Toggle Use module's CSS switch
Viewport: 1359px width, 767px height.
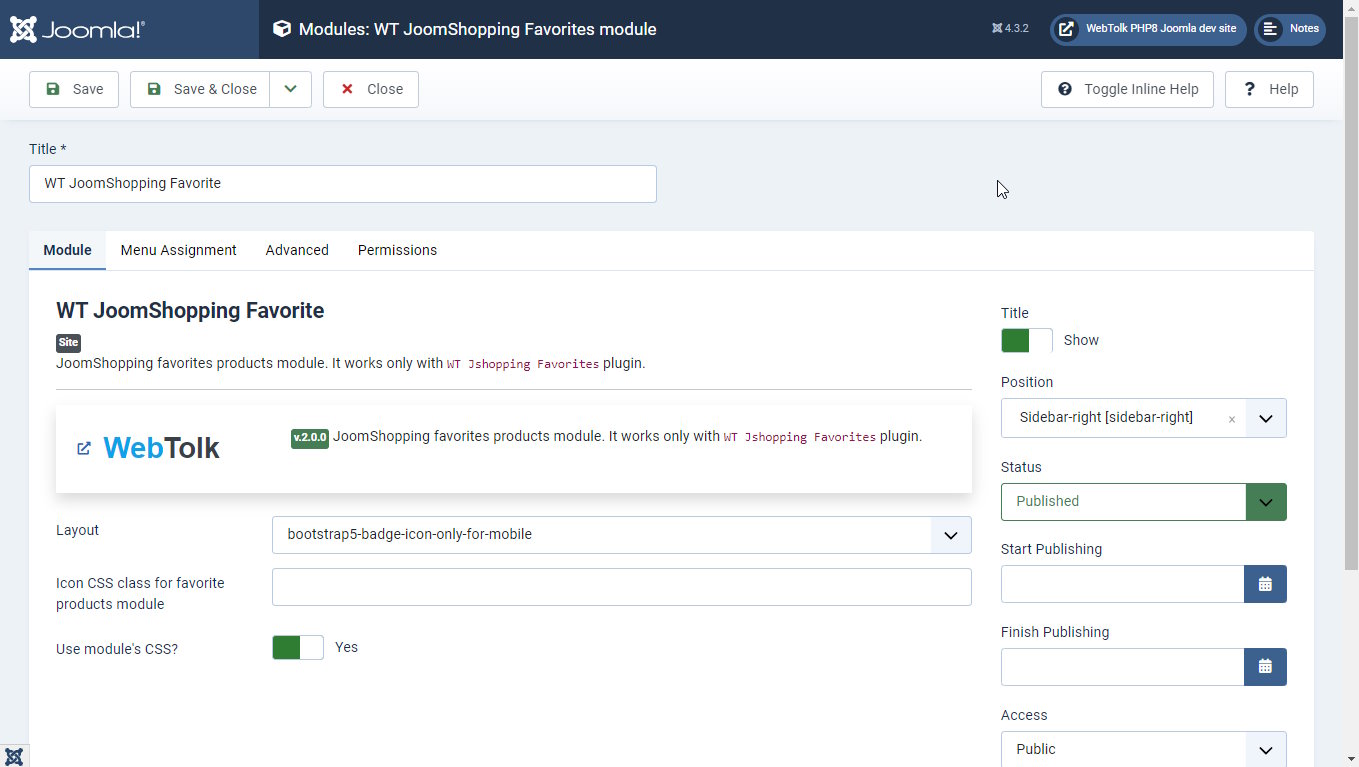(298, 647)
